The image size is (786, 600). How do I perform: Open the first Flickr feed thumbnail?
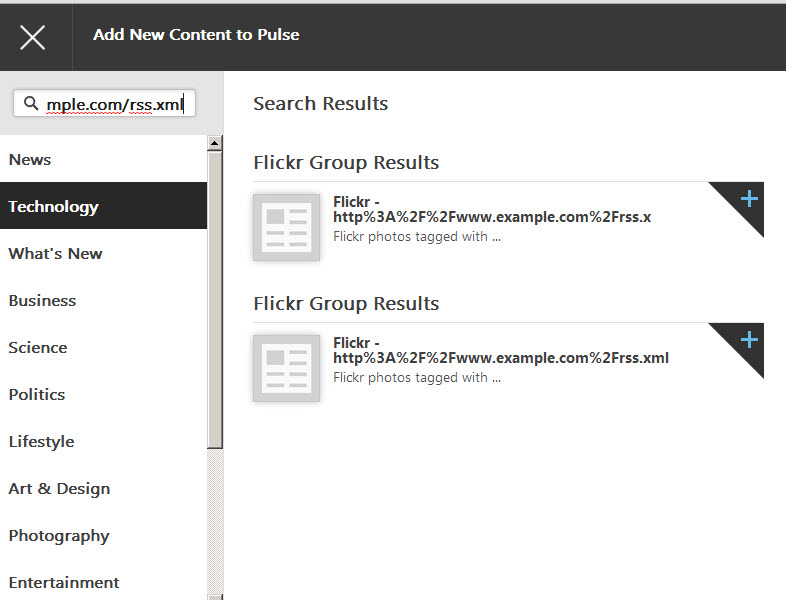point(286,228)
